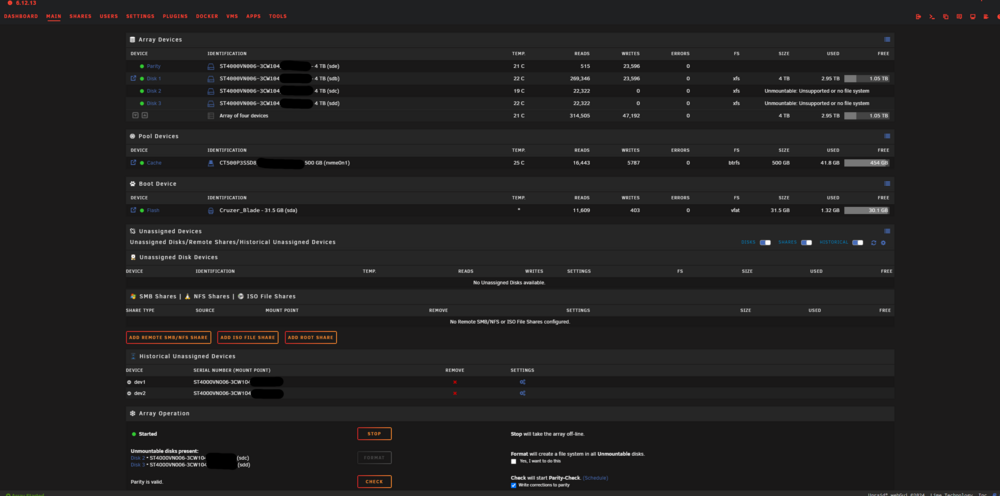The height and width of the screenshot is (496, 1000).
Task: Click Flash free space bar 30.1 GB
Action: coord(867,210)
